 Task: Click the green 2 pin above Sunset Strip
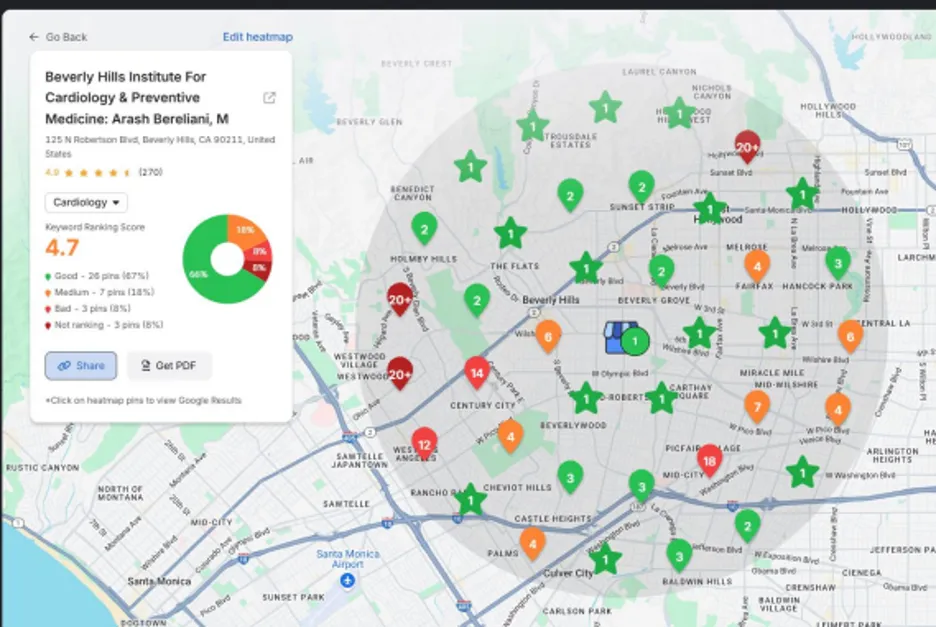(642, 187)
